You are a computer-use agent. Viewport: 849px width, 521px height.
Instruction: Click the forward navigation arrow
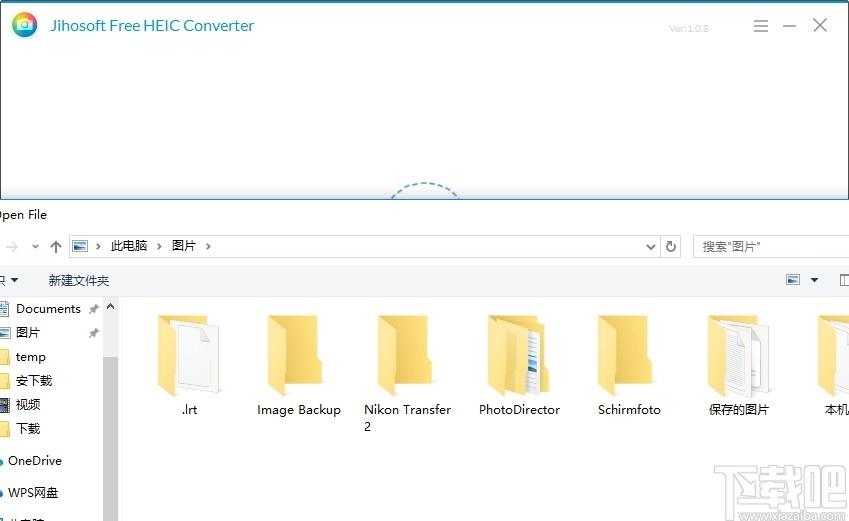click(x=12, y=247)
